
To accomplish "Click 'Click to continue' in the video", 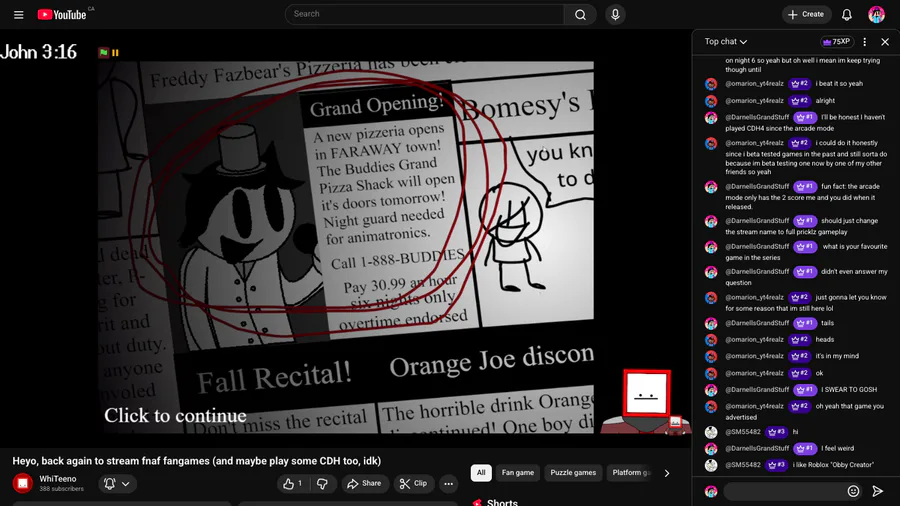I will pyautogui.click(x=175, y=415).
